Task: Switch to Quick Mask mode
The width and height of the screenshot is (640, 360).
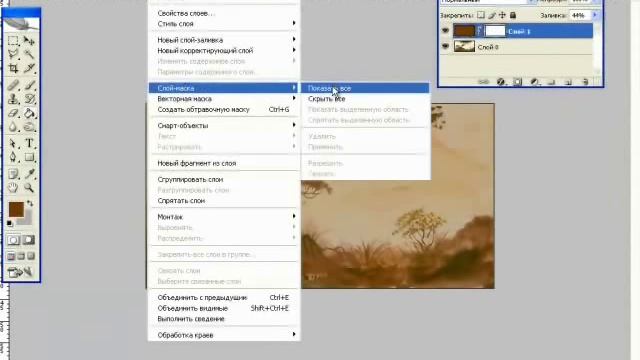Action: point(29,240)
